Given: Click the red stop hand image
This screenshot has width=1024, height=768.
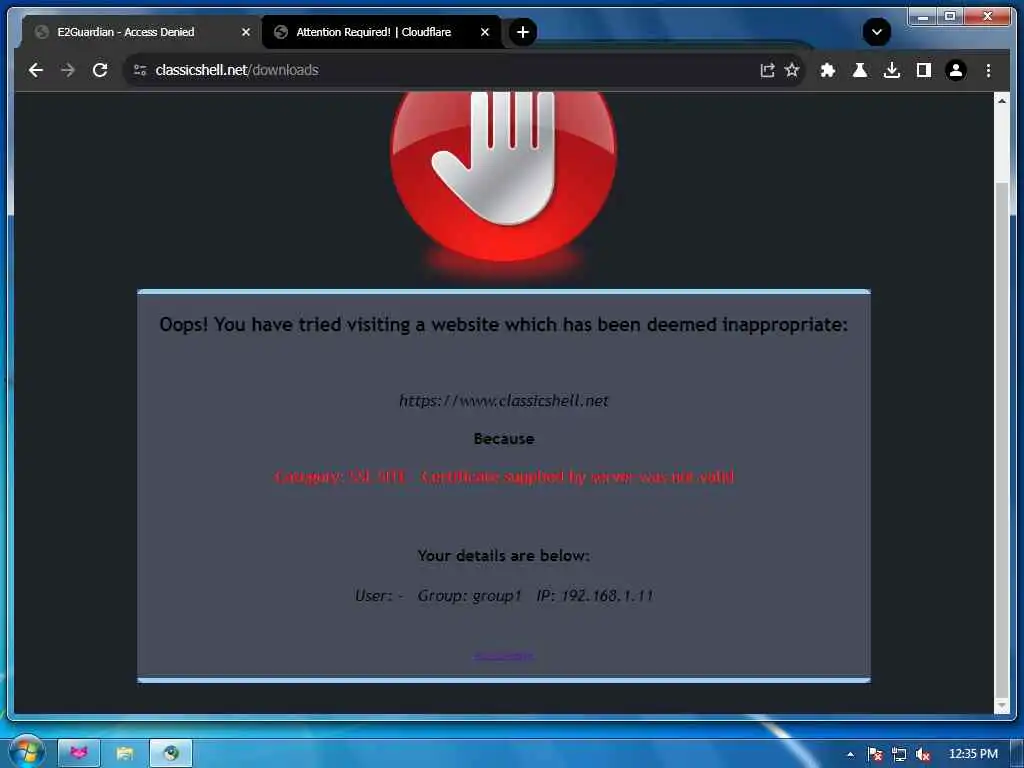Looking at the screenshot, I should click(504, 176).
